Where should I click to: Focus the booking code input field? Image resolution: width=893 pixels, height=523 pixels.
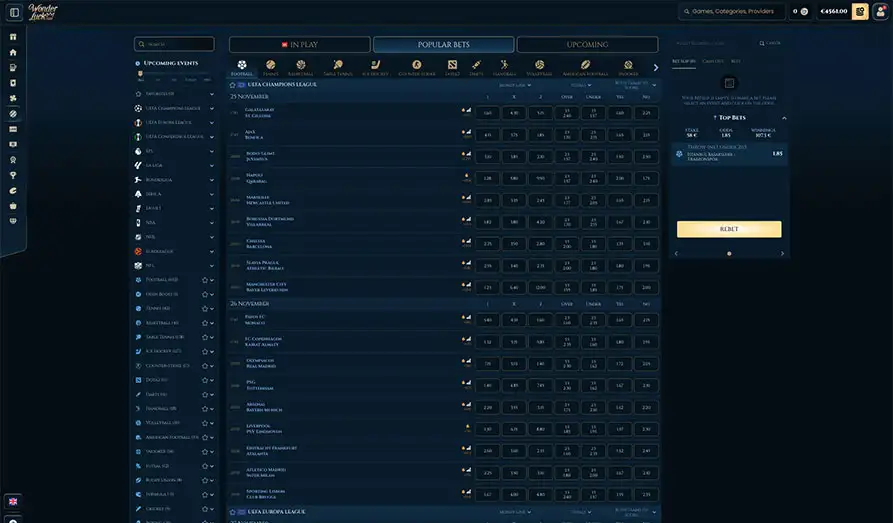(714, 43)
